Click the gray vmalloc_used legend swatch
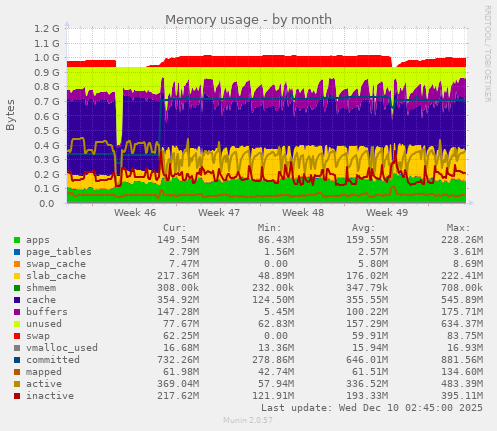The width and height of the screenshot is (497, 431). 17,348
